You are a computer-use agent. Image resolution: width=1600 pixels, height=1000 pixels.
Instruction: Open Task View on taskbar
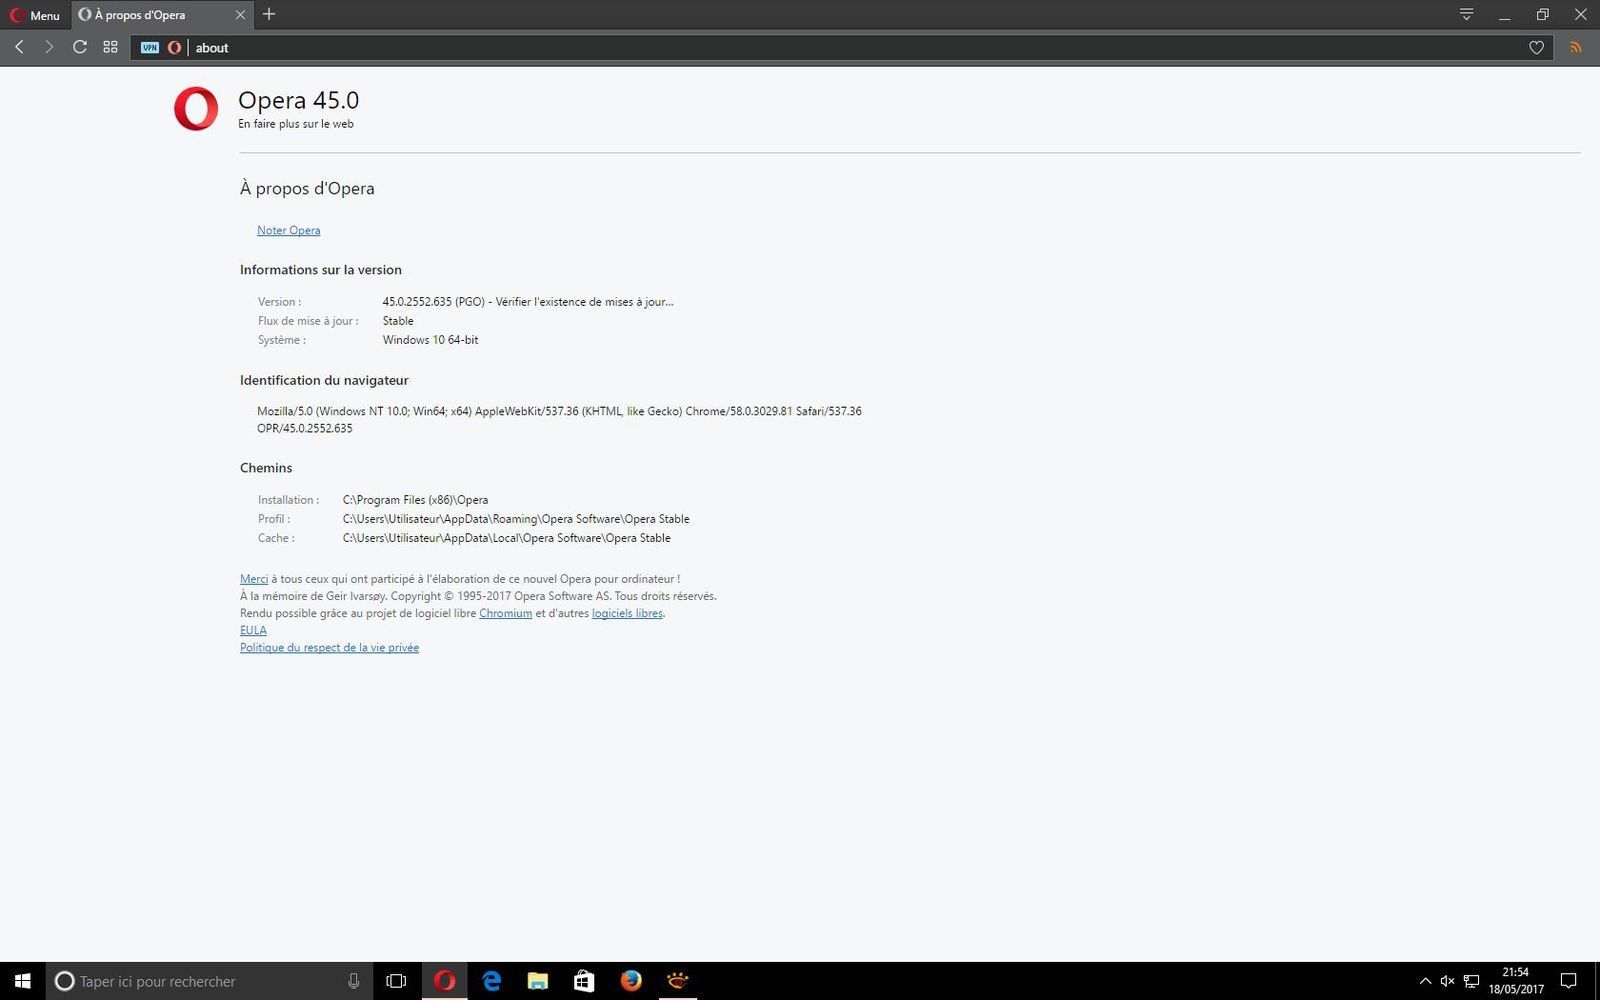396,981
